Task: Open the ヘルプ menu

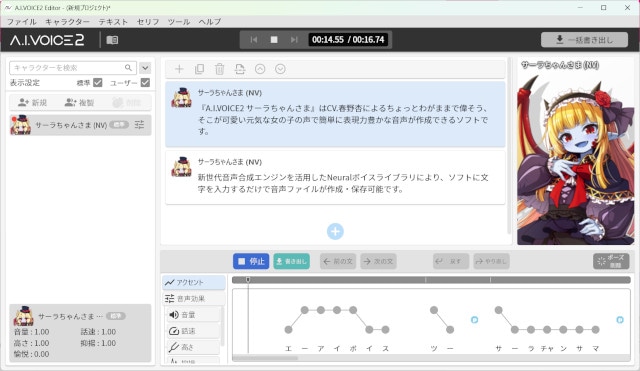Action: [210, 22]
